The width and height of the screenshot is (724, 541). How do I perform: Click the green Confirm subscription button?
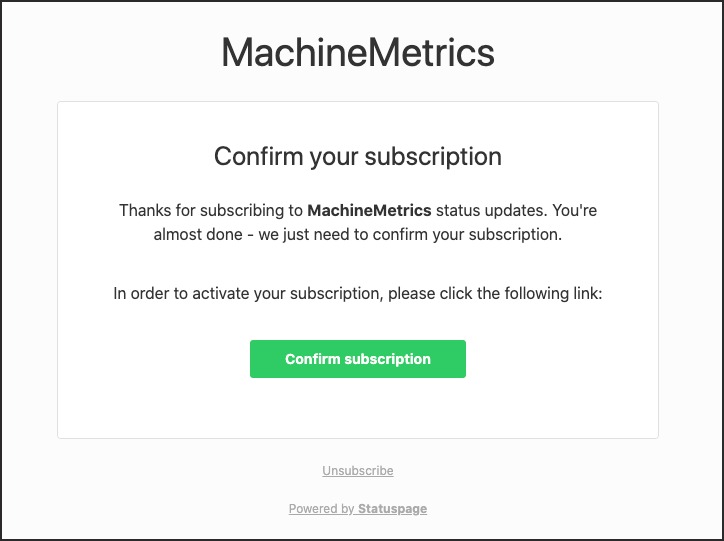[358, 359]
